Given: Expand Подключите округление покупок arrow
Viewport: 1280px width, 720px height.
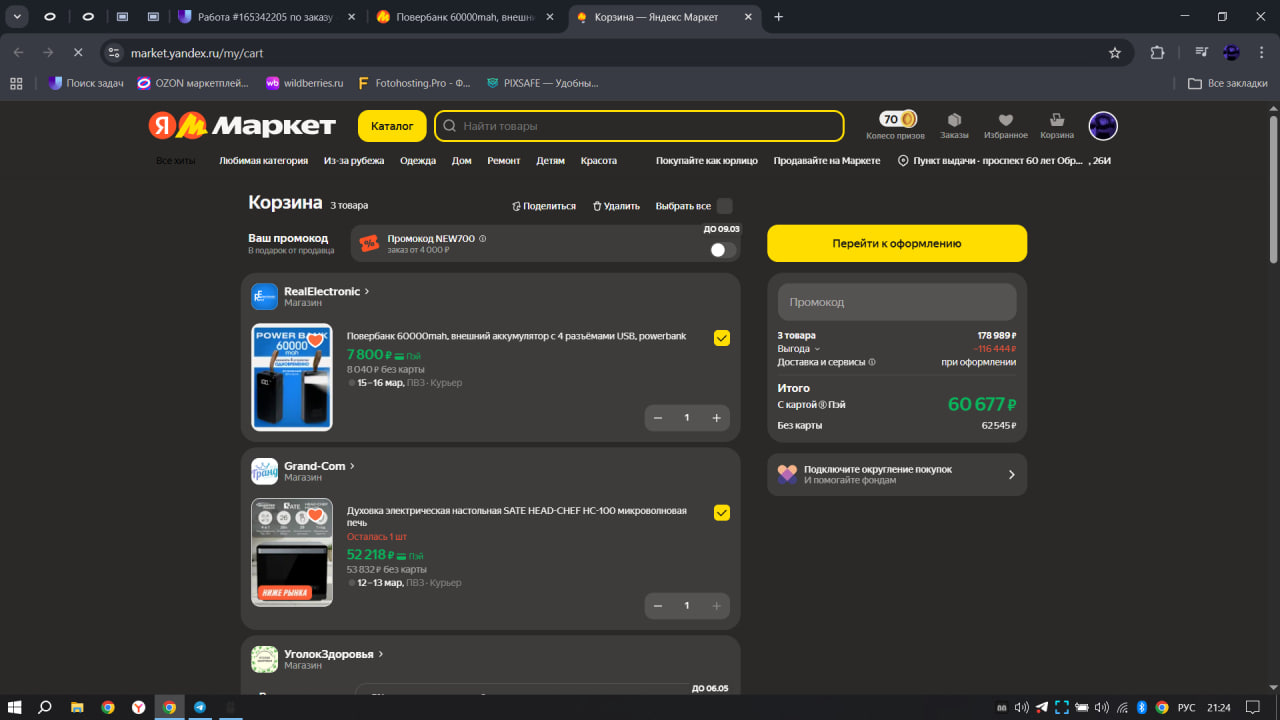Looking at the screenshot, I should coord(1011,475).
